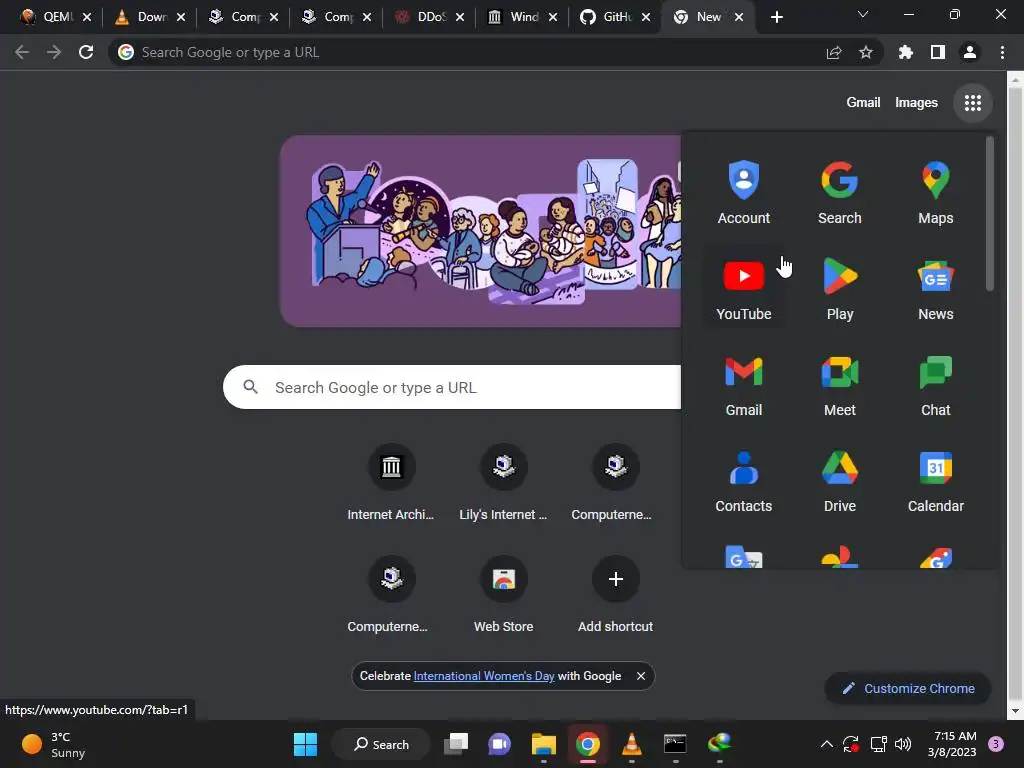Click the apps panel scrollbar
The image size is (1024, 768).
click(989, 214)
